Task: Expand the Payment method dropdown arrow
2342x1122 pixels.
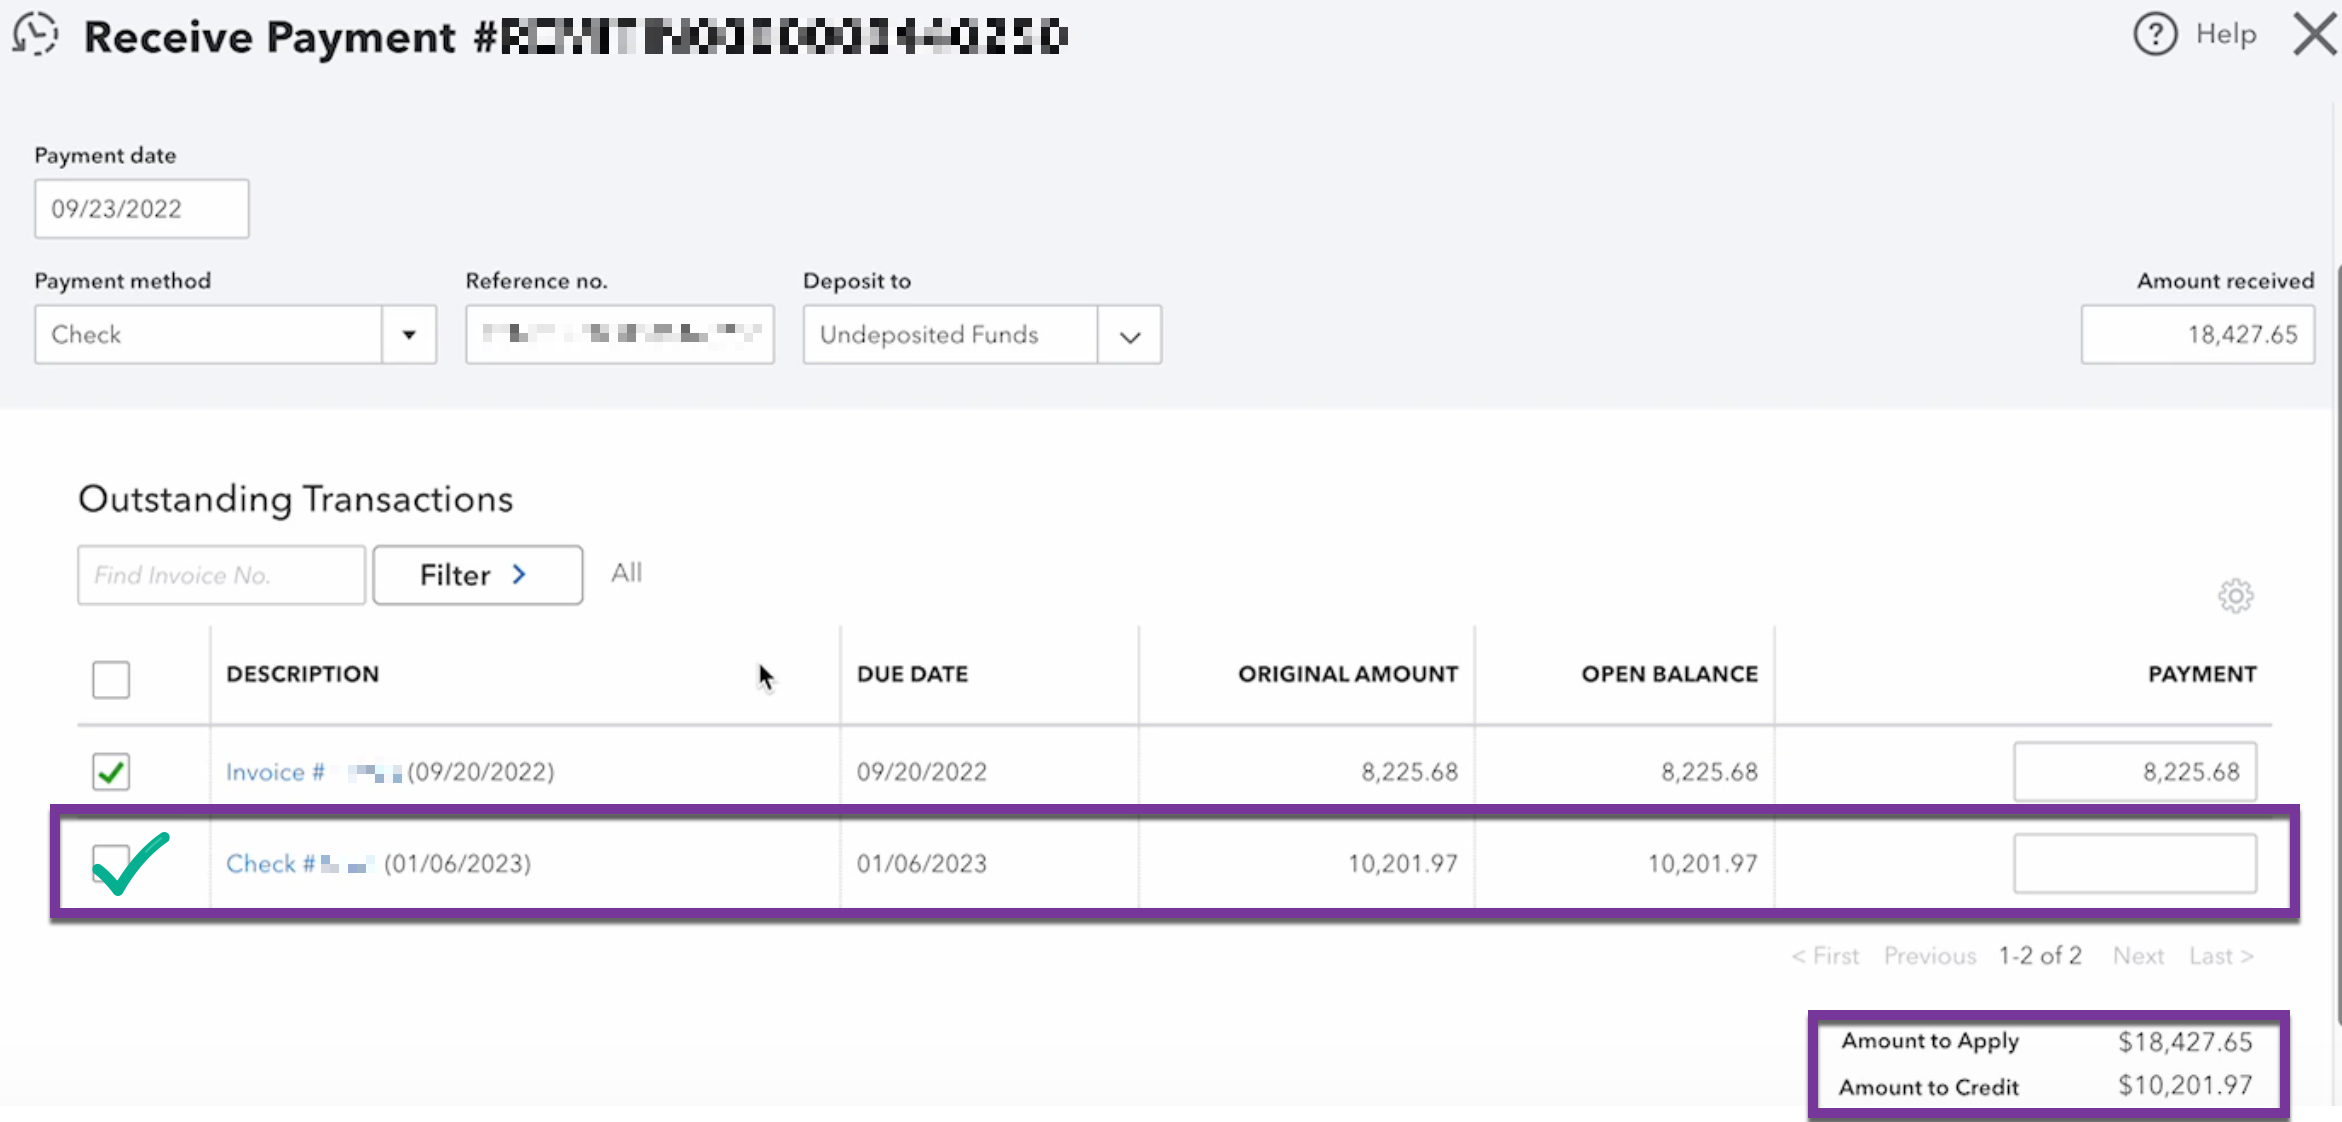Action: point(408,335)
